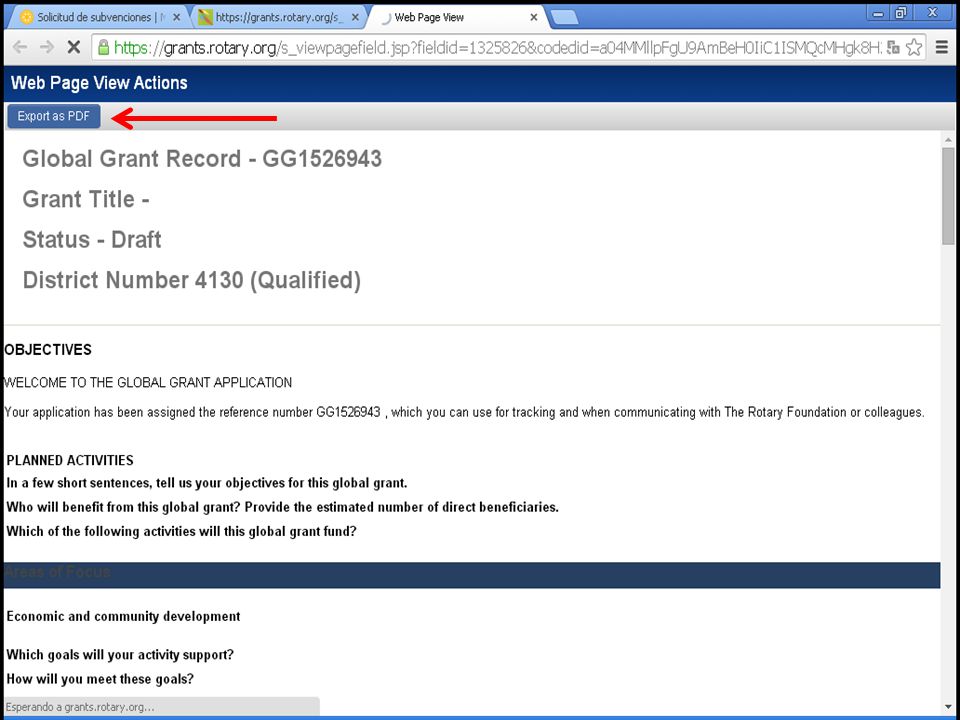
Task: Click How will you meet these goals?
Action: [x=100, y=679]
